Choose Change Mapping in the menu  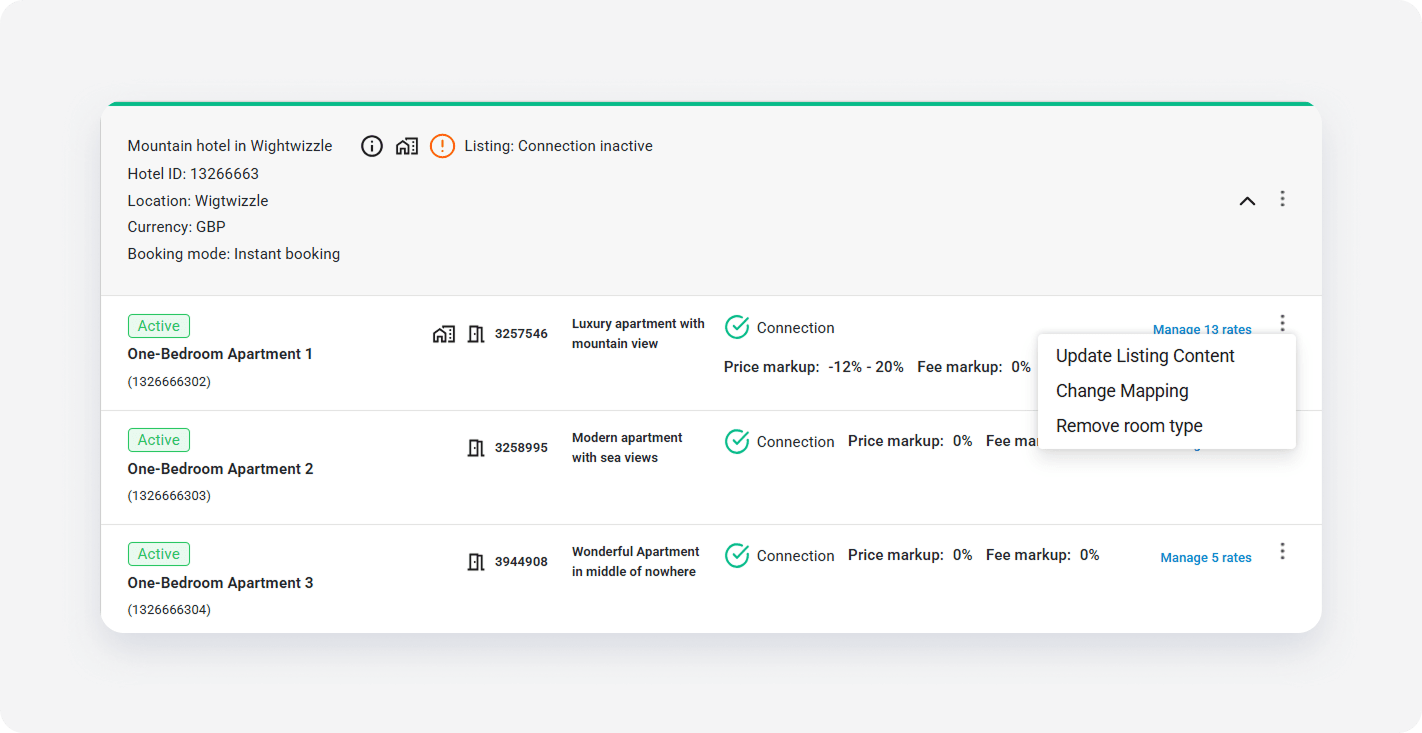click(1122, 391)
